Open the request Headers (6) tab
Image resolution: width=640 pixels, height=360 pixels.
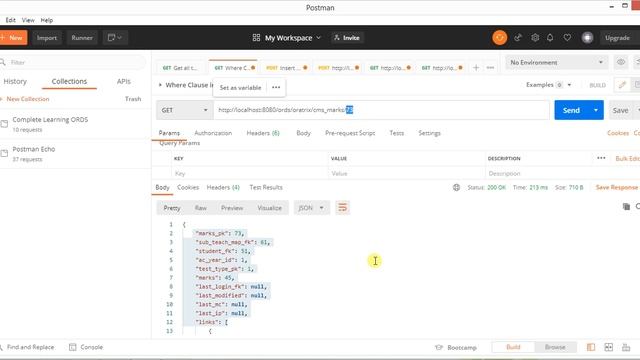coord(263,133)
